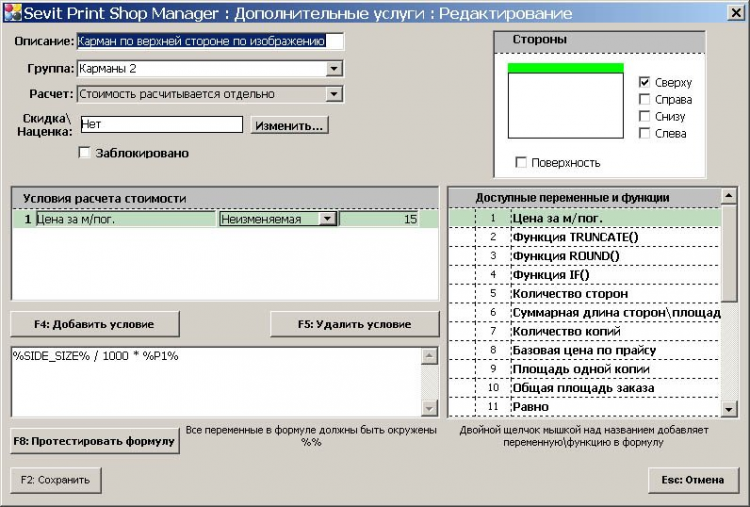The image size is (750, 507).
Task: Enable the Снизу side checkbox
Action: [644, 116]
